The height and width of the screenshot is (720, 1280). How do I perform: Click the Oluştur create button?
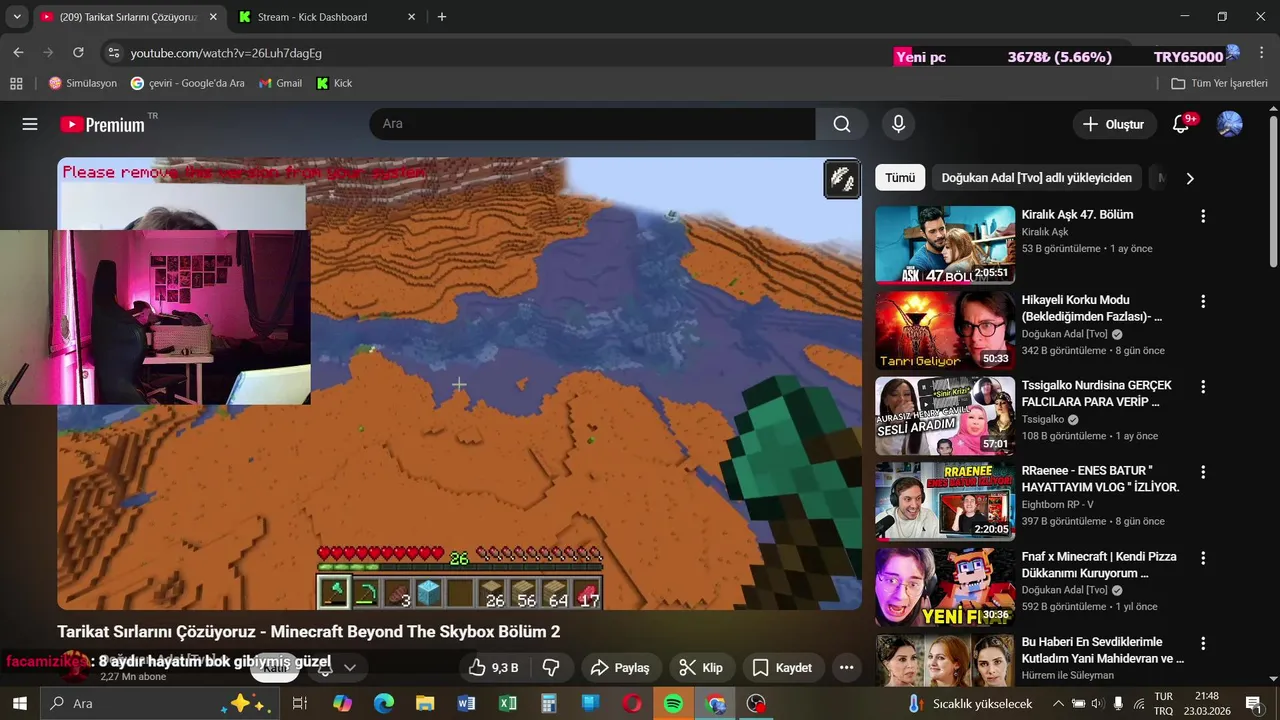(1114, 124)
